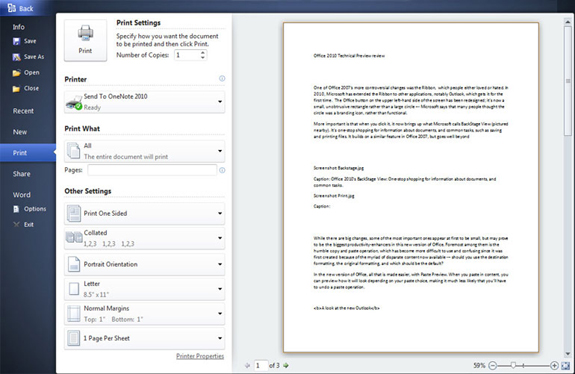This screenshot has width=575, height=374.
Task: Click the zoom slider handle
Action: point(513,365)
